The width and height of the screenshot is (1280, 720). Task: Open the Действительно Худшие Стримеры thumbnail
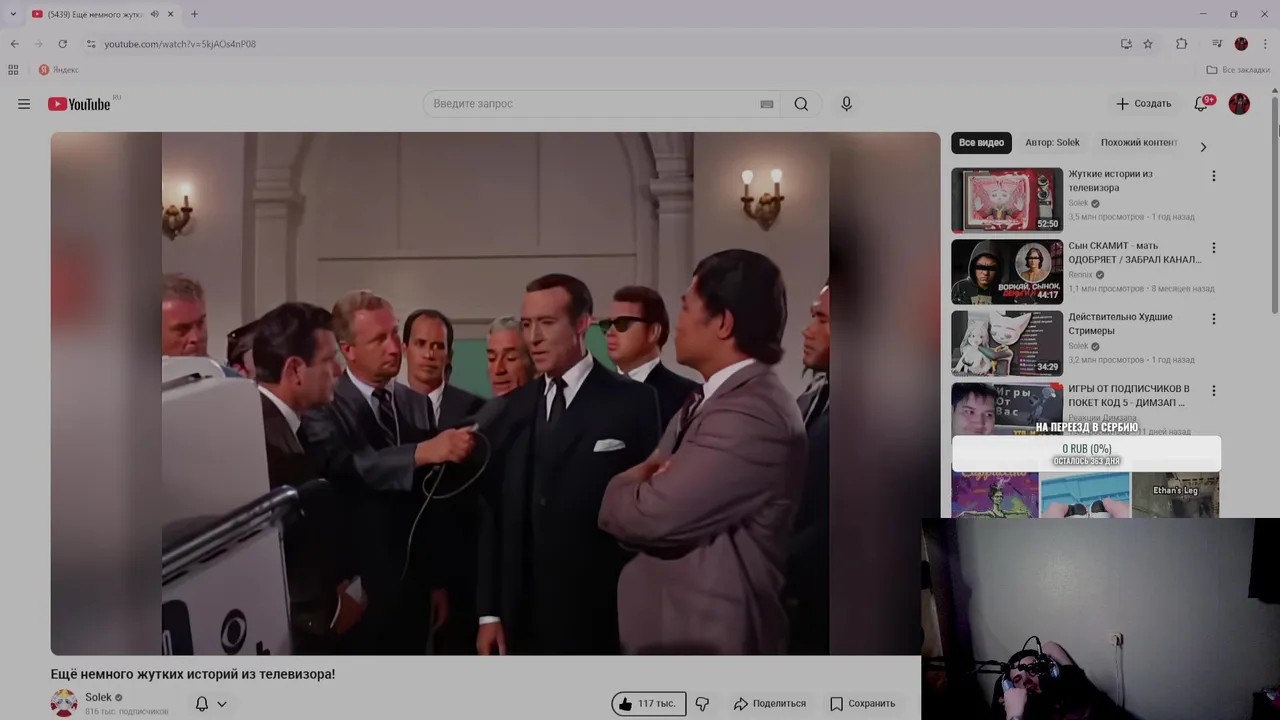point(1007,343)
